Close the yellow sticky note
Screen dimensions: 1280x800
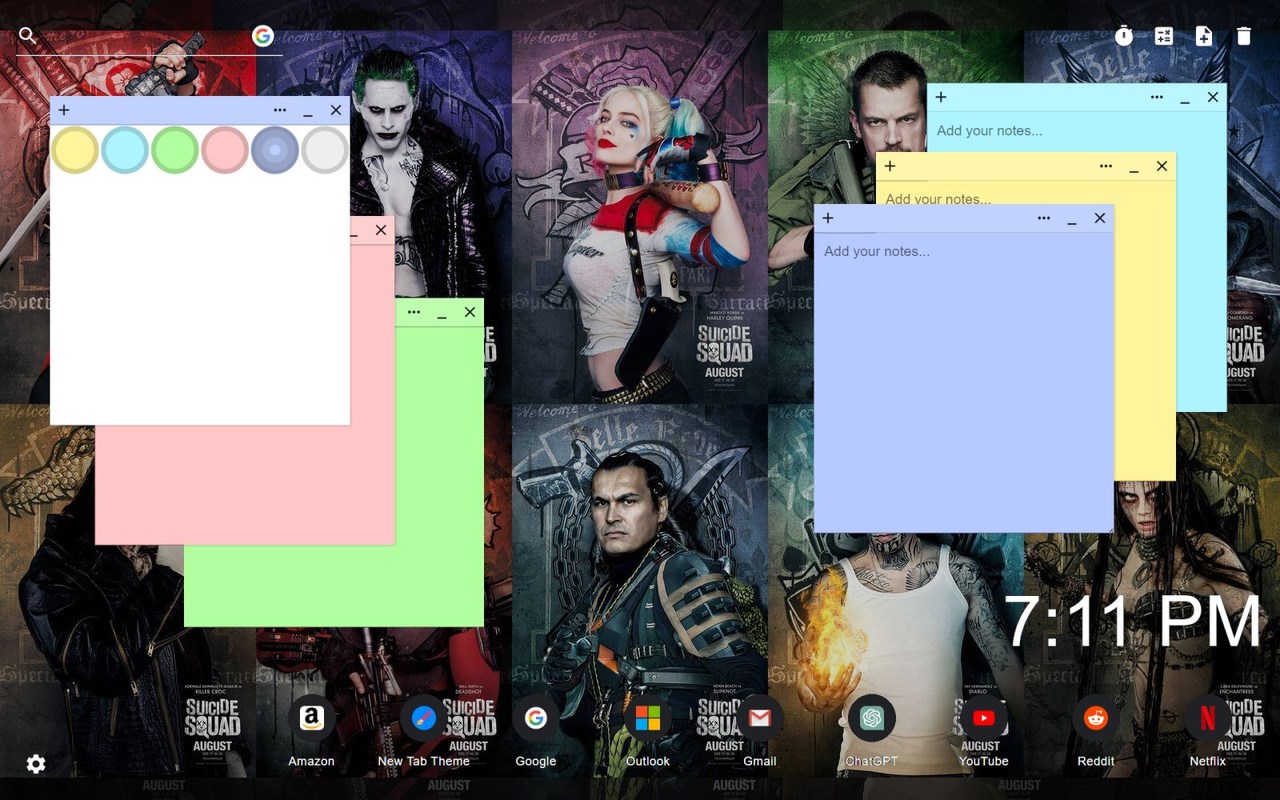[x=1162, y=166]
